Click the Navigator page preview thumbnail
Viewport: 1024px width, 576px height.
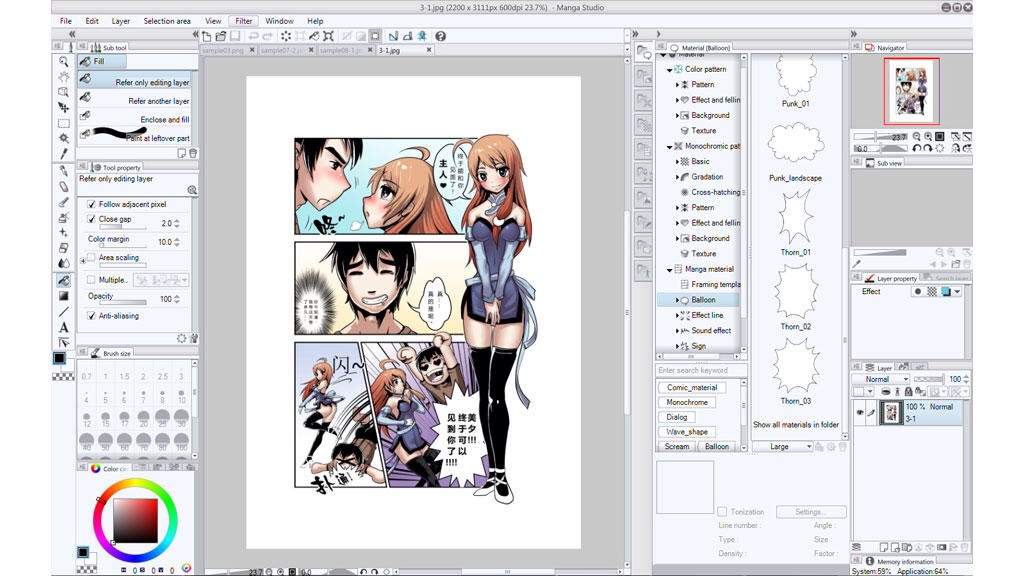click(x=912, y=91)
